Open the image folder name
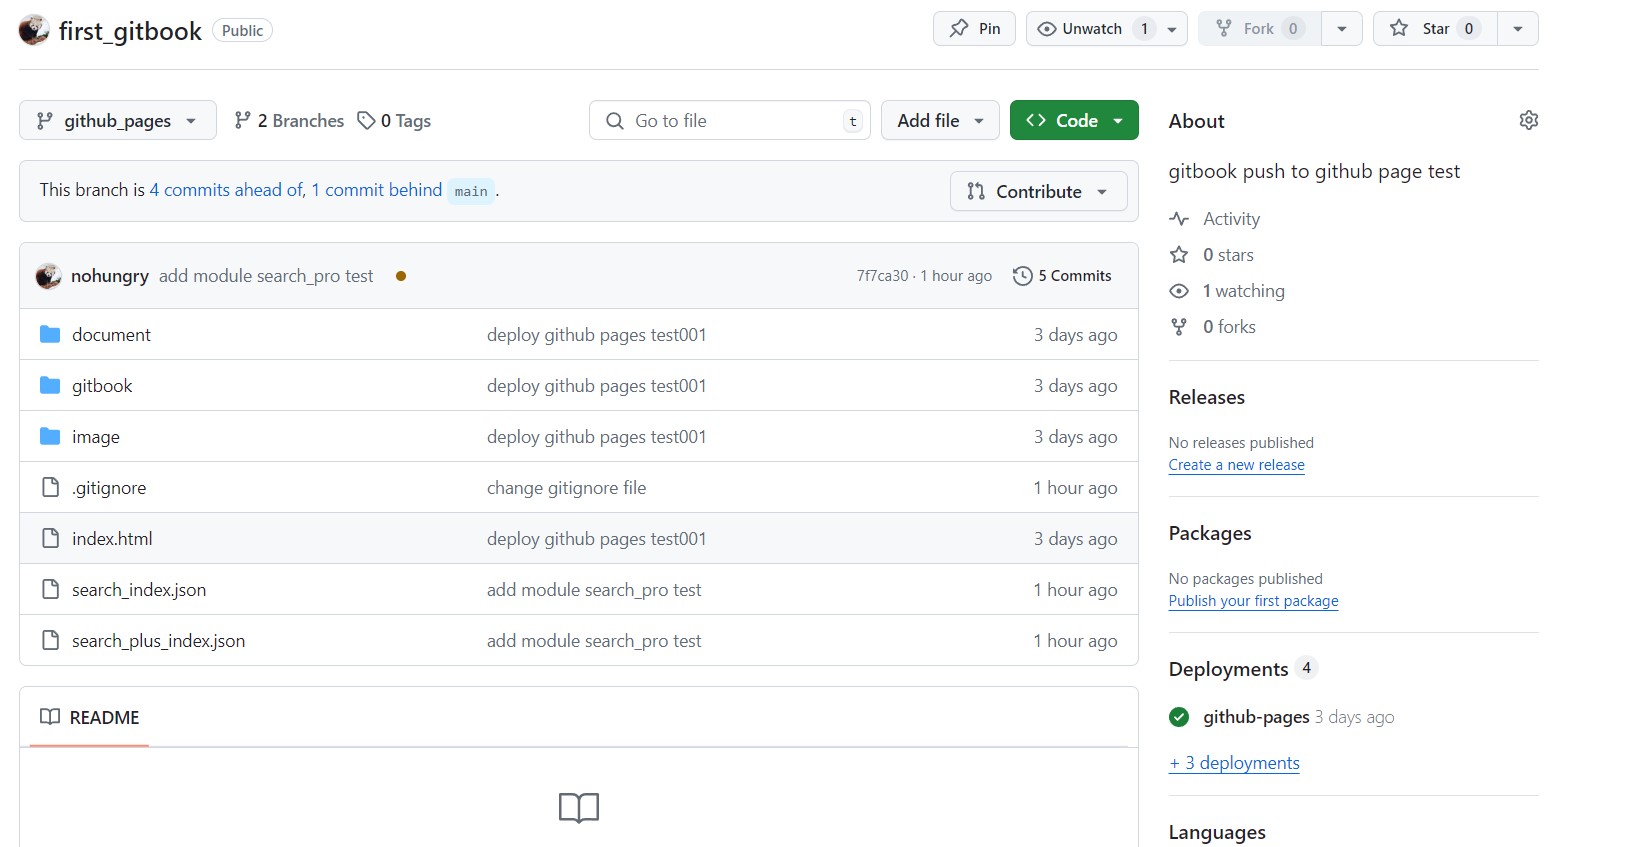This screenshot has width=1630, height=847. pos(96,436)
